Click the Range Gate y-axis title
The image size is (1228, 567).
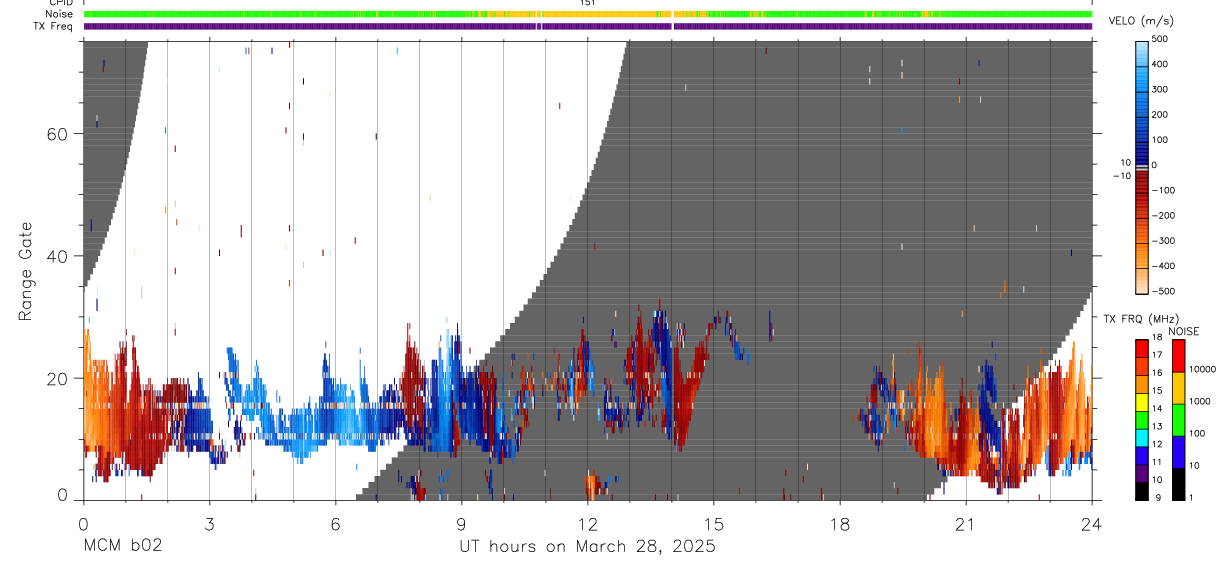24,270
